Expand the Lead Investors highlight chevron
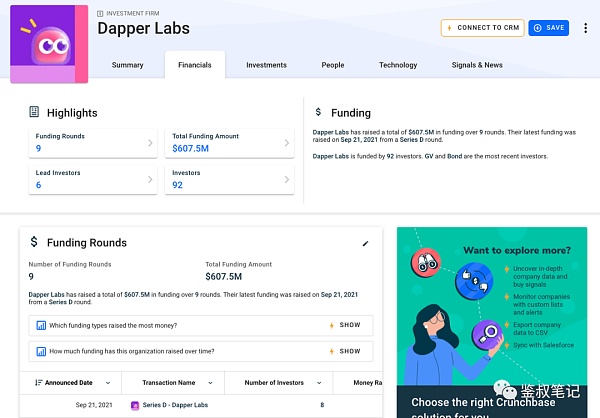Viewport: 600px width, 418px height. [x=150, y=180]
